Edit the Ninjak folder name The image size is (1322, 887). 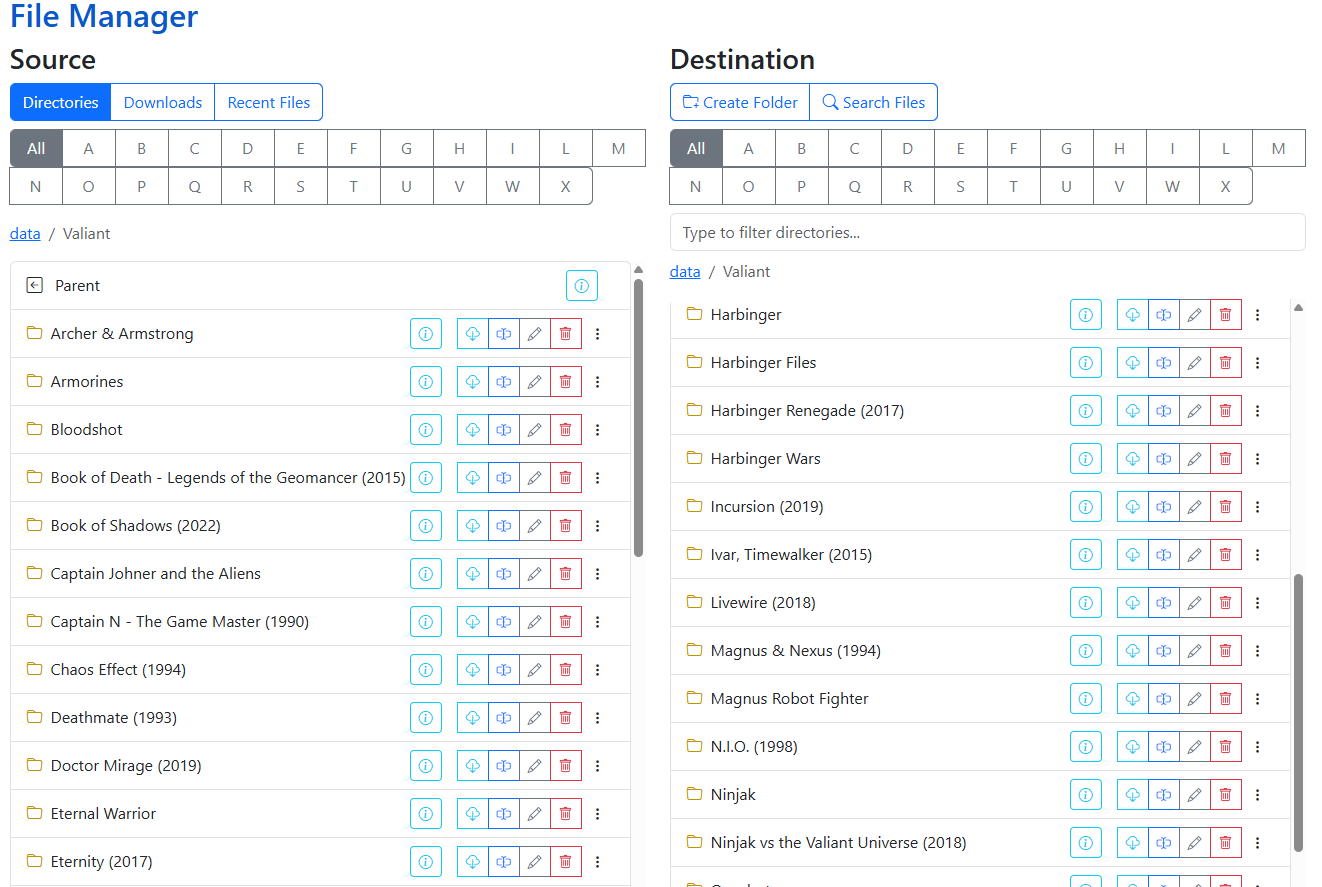click(x=1195, y=794)
